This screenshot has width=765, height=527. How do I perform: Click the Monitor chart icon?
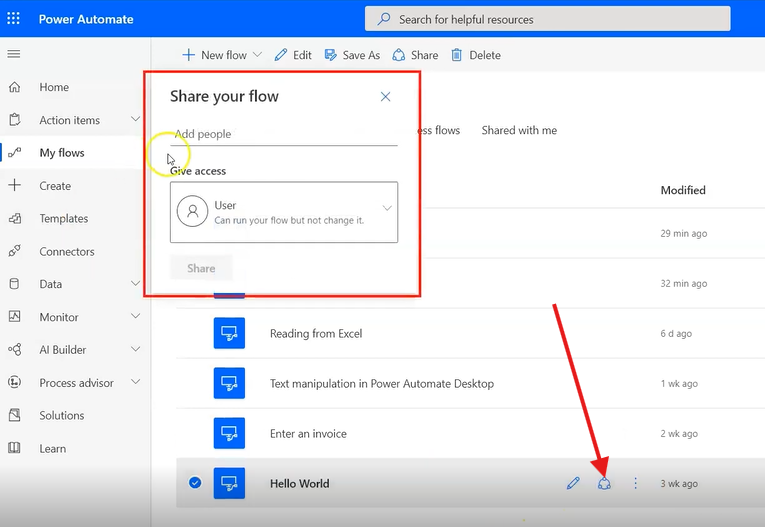click(x=15, y=317)
